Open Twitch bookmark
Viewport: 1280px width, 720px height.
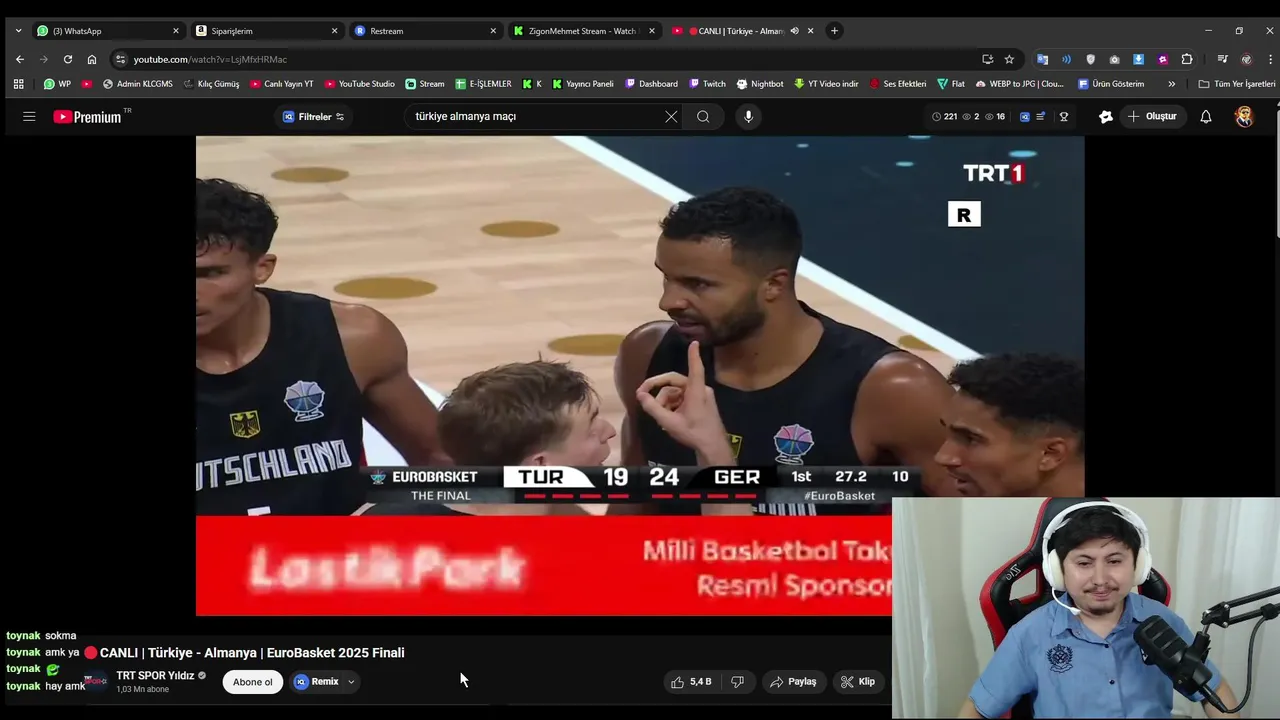[707, 84]
